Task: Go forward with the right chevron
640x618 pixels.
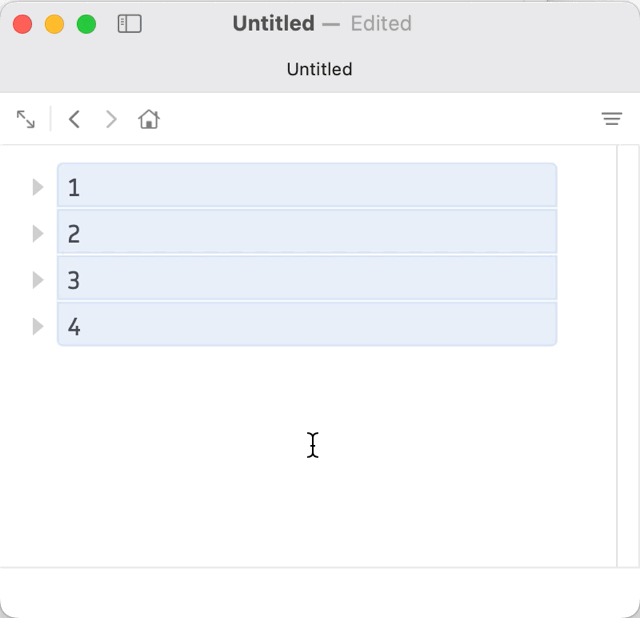Action: pos(111,120)
